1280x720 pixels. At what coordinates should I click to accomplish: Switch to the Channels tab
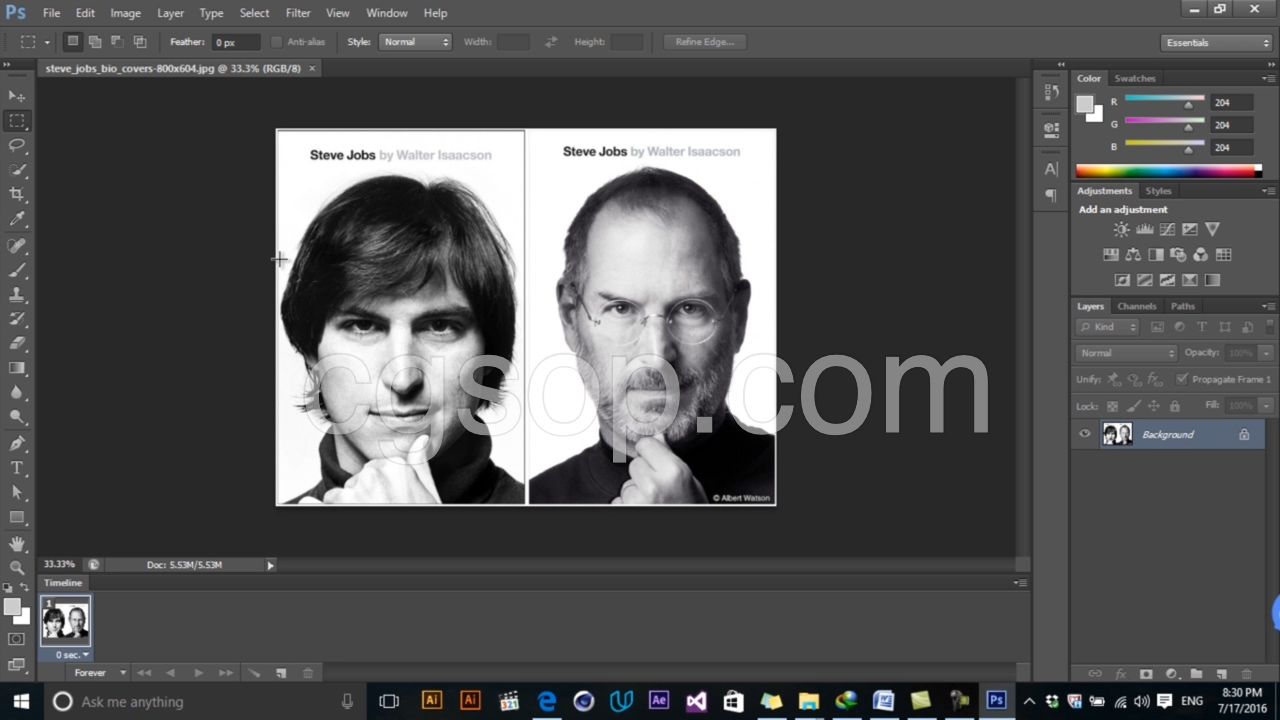[x=1137, y=306]
